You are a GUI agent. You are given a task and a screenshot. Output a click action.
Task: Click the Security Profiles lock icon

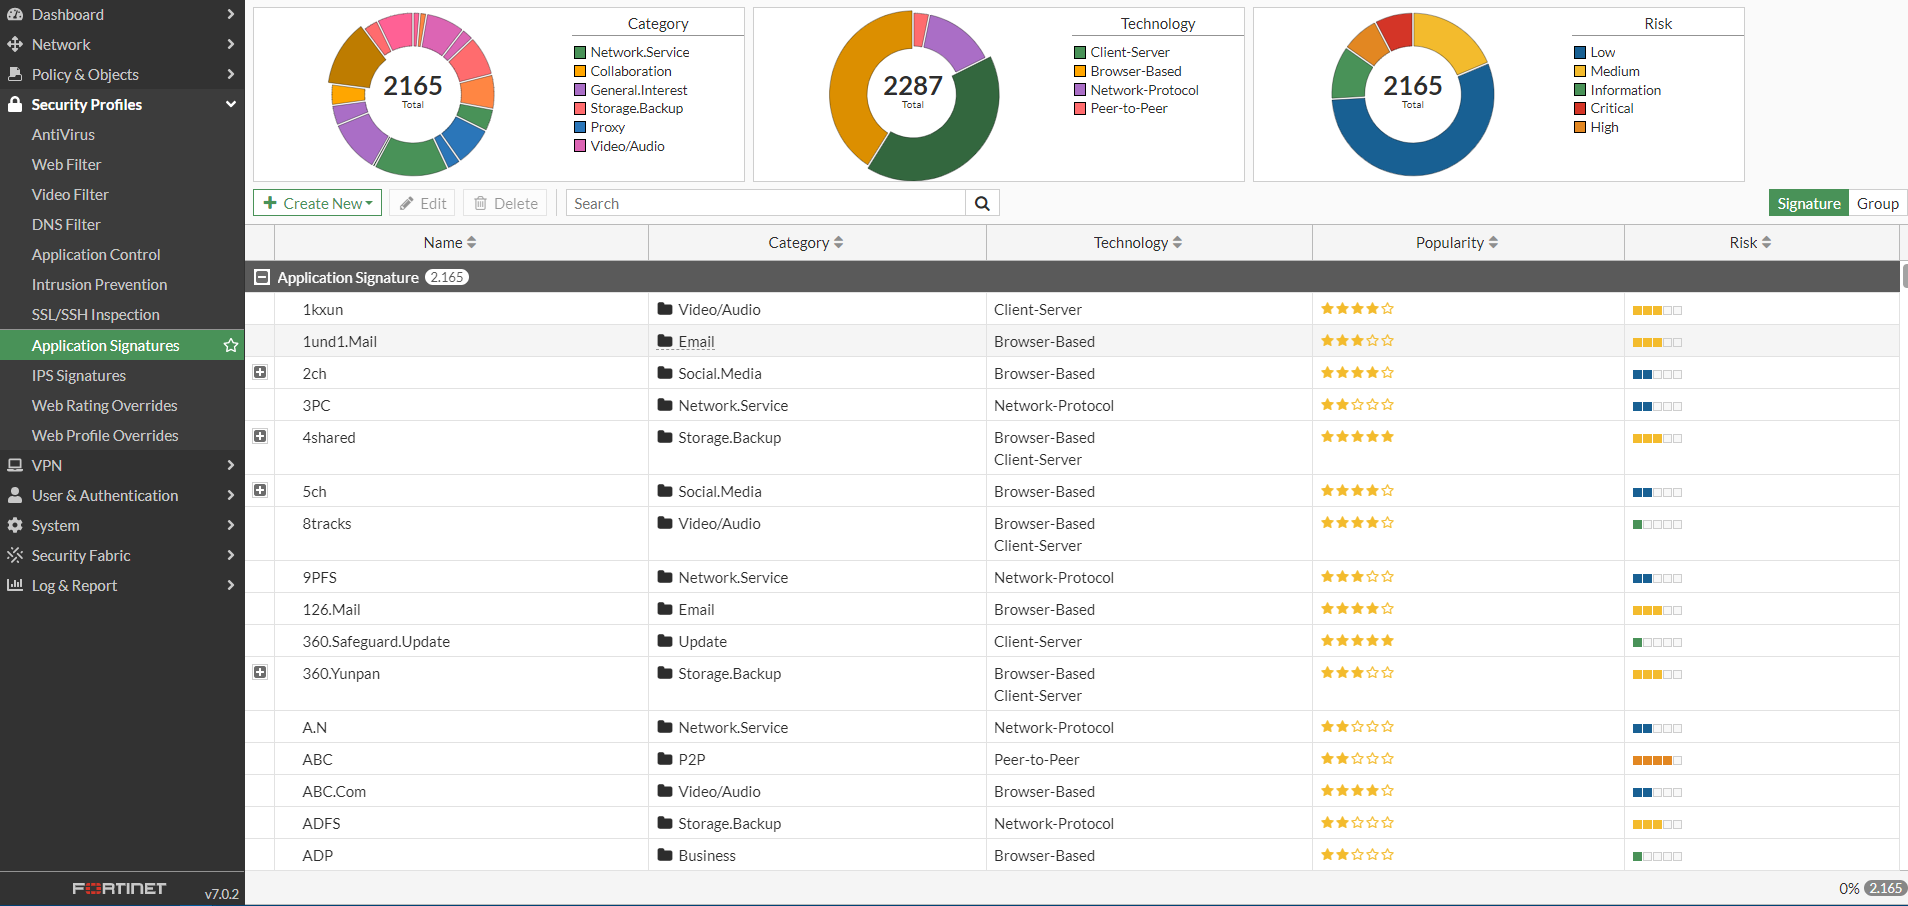[x=15, y=105]
